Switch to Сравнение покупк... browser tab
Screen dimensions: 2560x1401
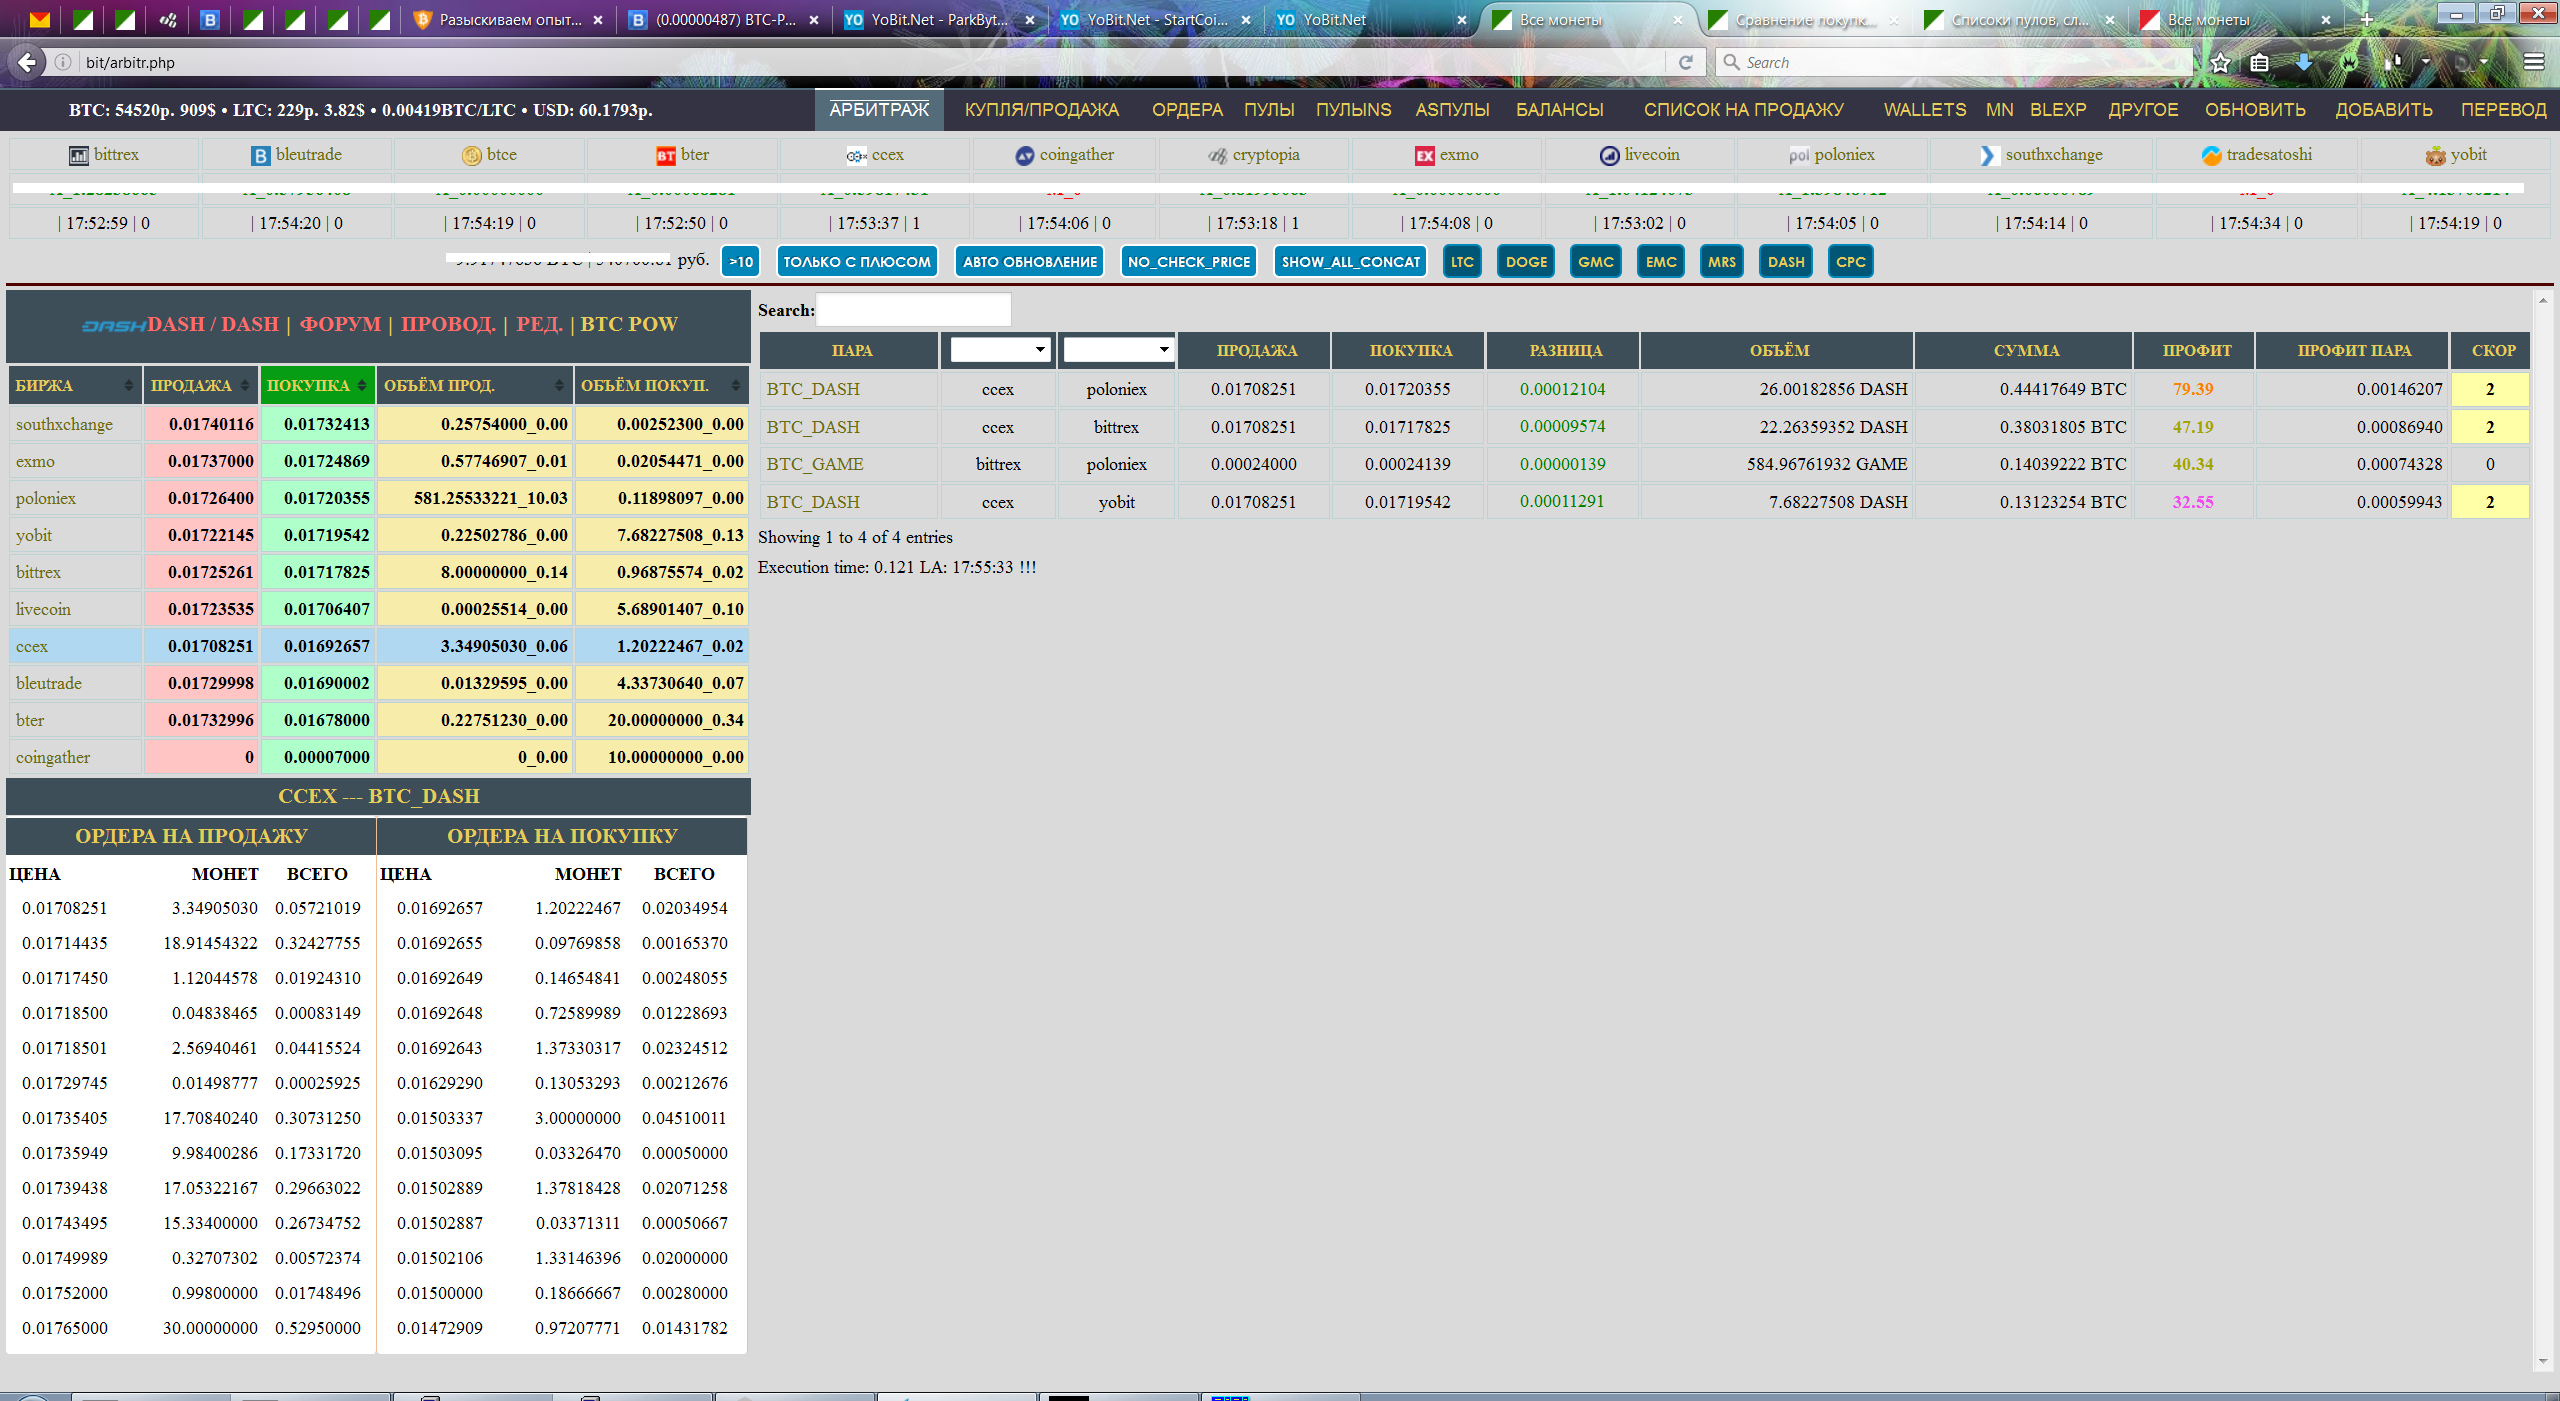(x=1805, y=19)
